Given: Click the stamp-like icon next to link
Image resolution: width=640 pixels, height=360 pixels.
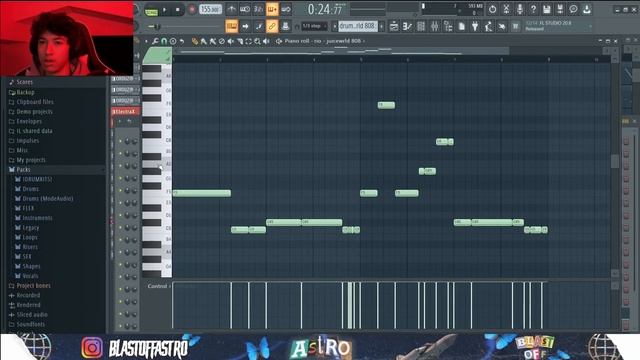Looking at the screenshot, I should coord(285,27).
